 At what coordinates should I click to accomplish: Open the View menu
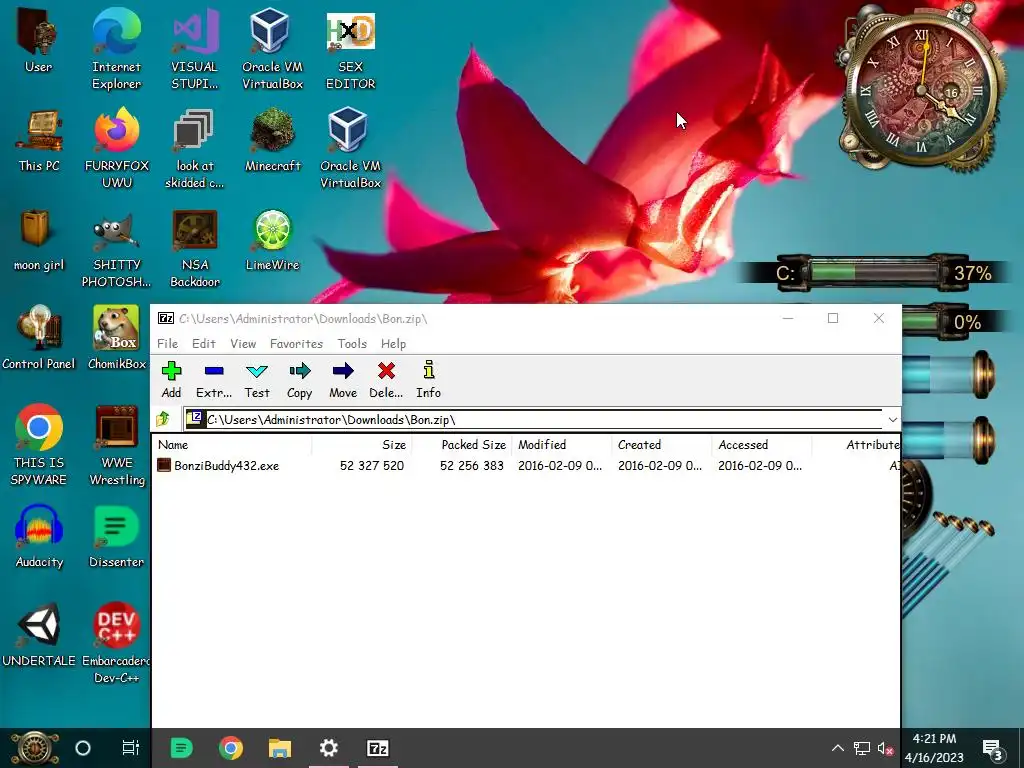[243, 344]
